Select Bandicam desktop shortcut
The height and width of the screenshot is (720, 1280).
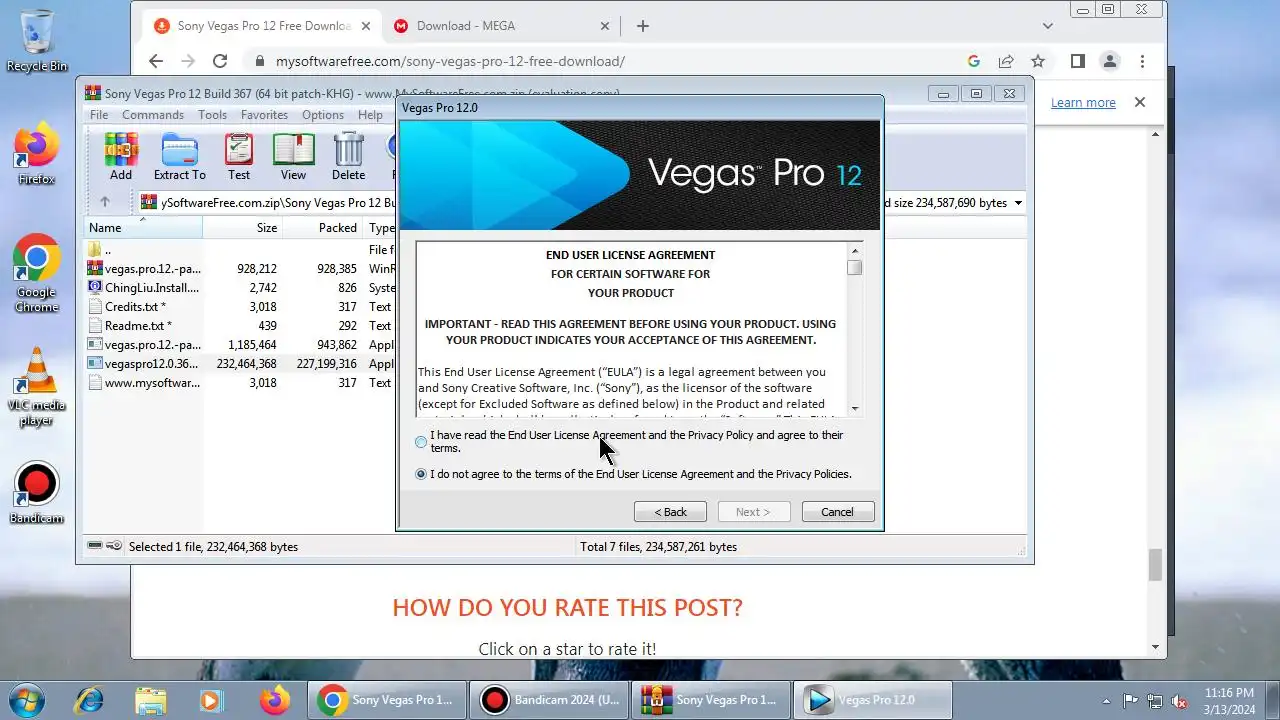[37, 494]
